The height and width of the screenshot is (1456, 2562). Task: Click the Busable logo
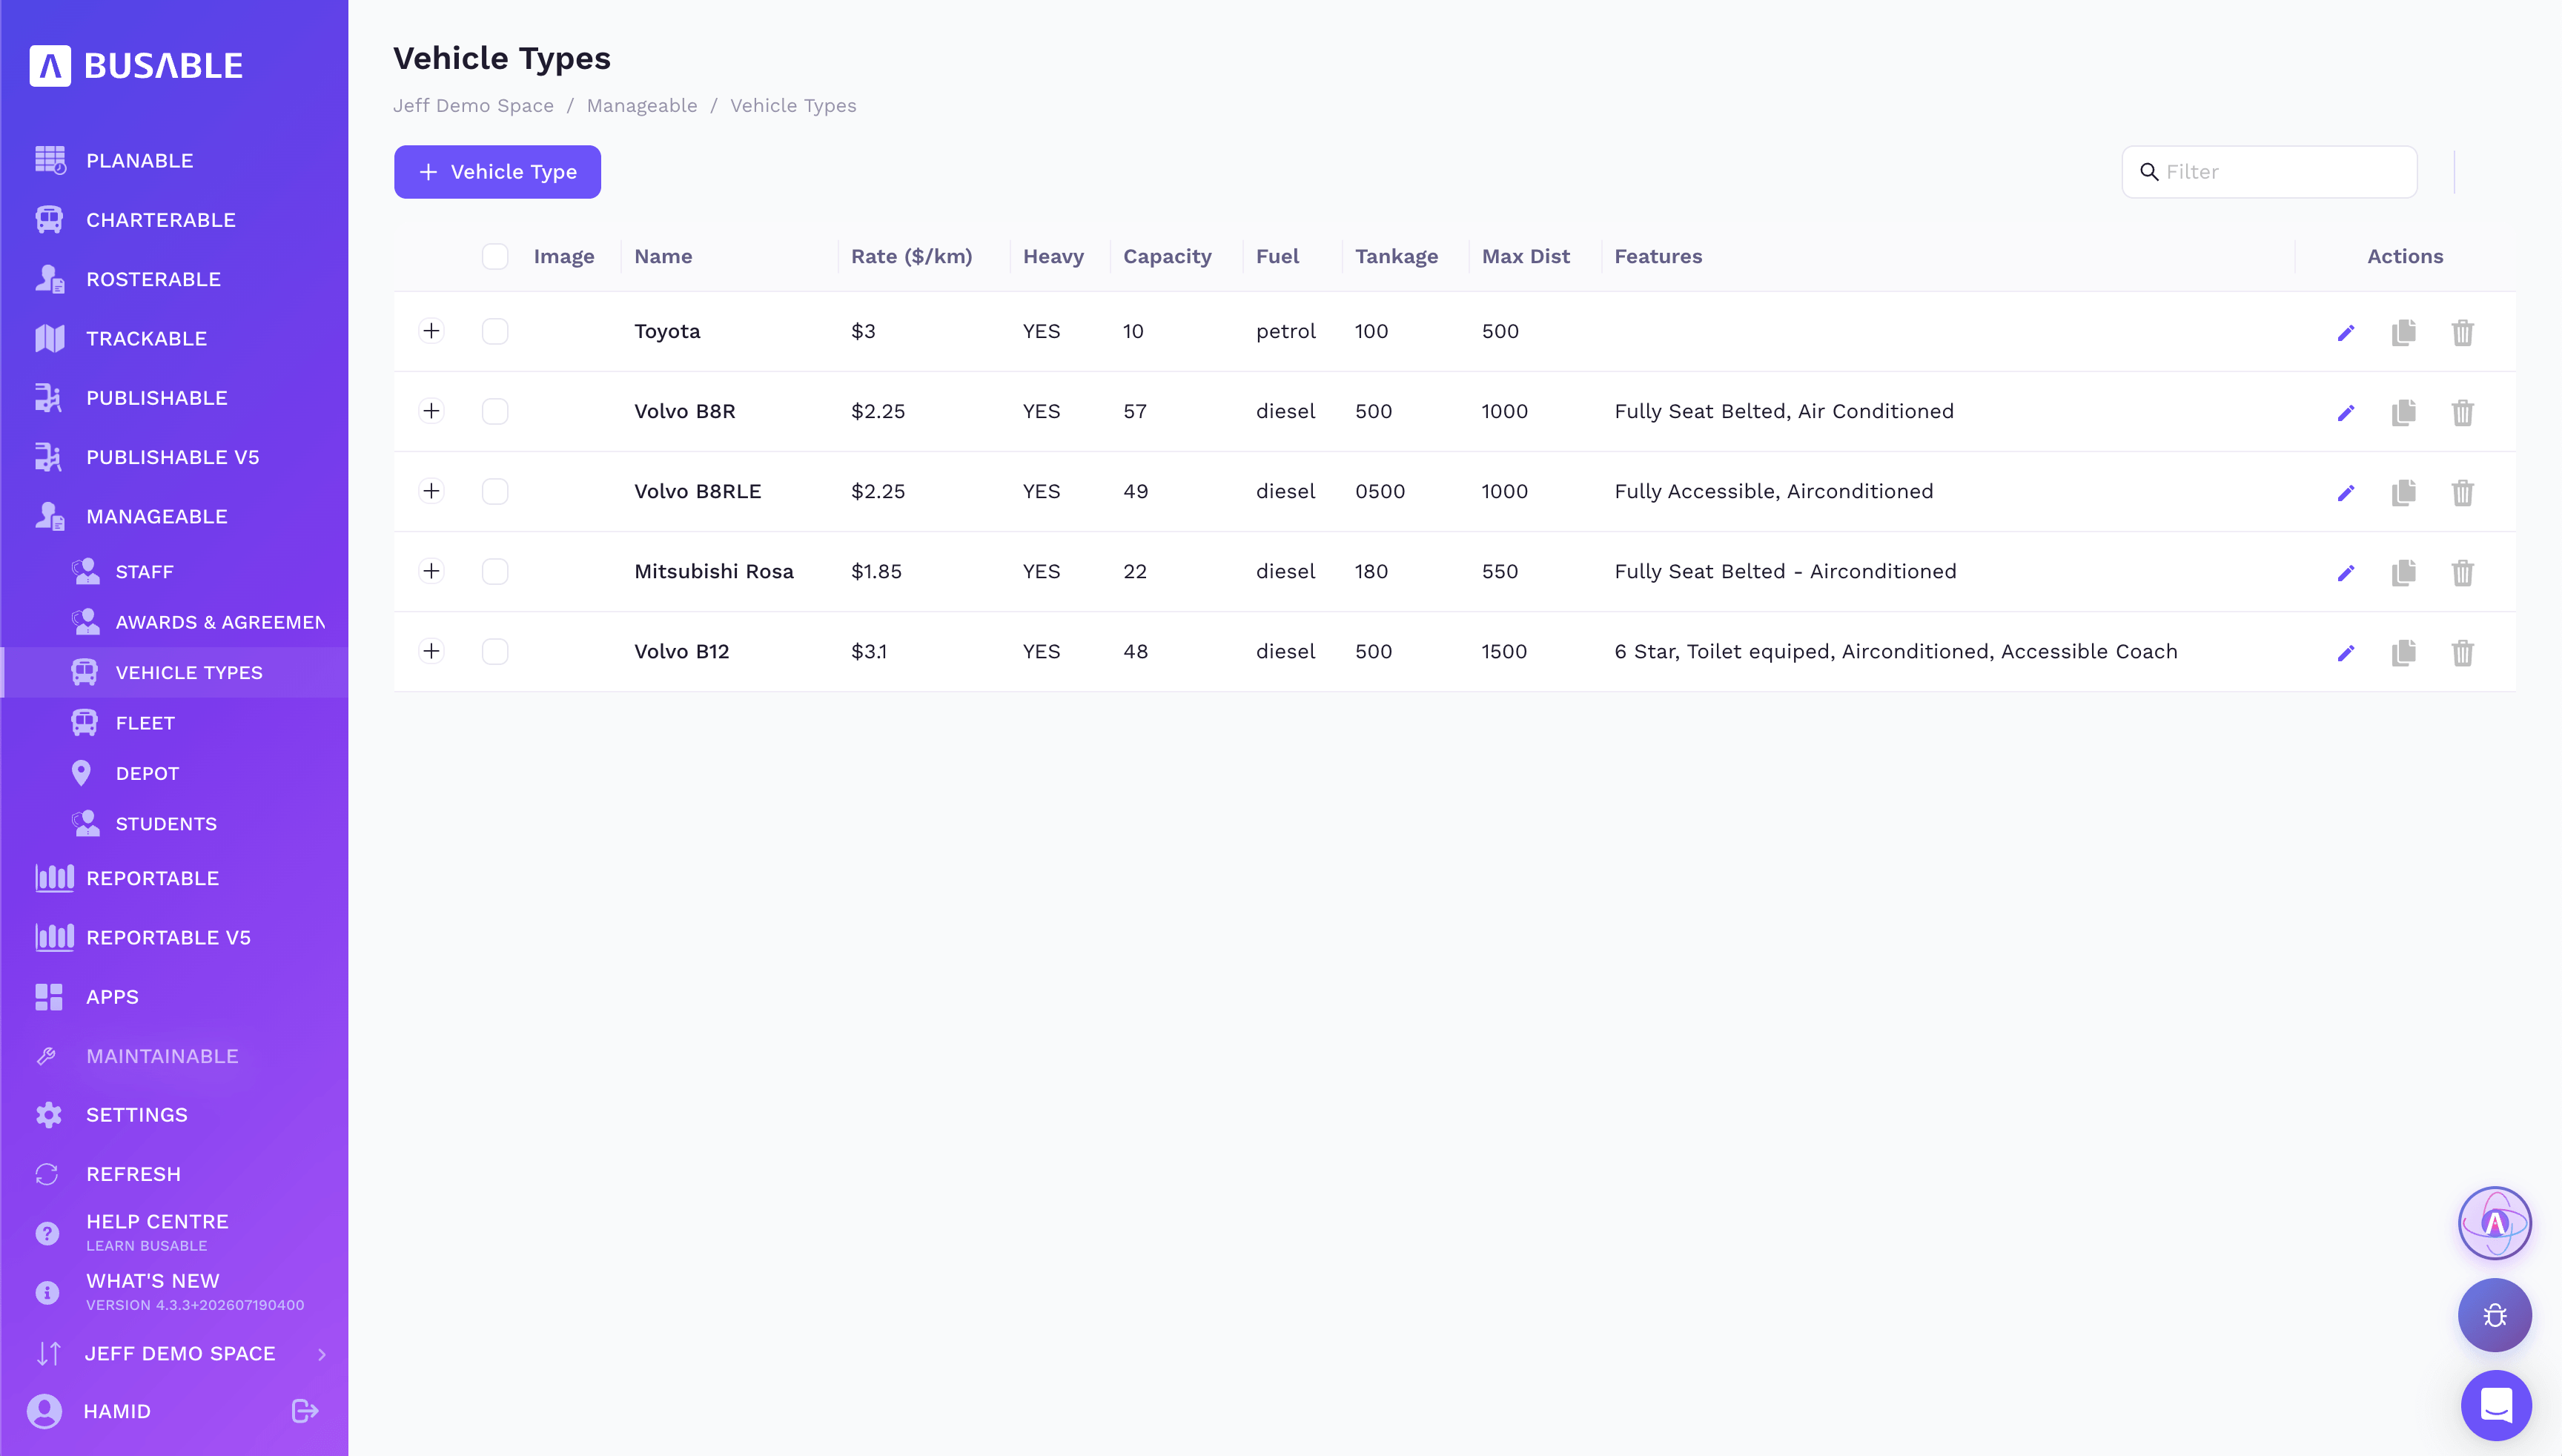136,66
